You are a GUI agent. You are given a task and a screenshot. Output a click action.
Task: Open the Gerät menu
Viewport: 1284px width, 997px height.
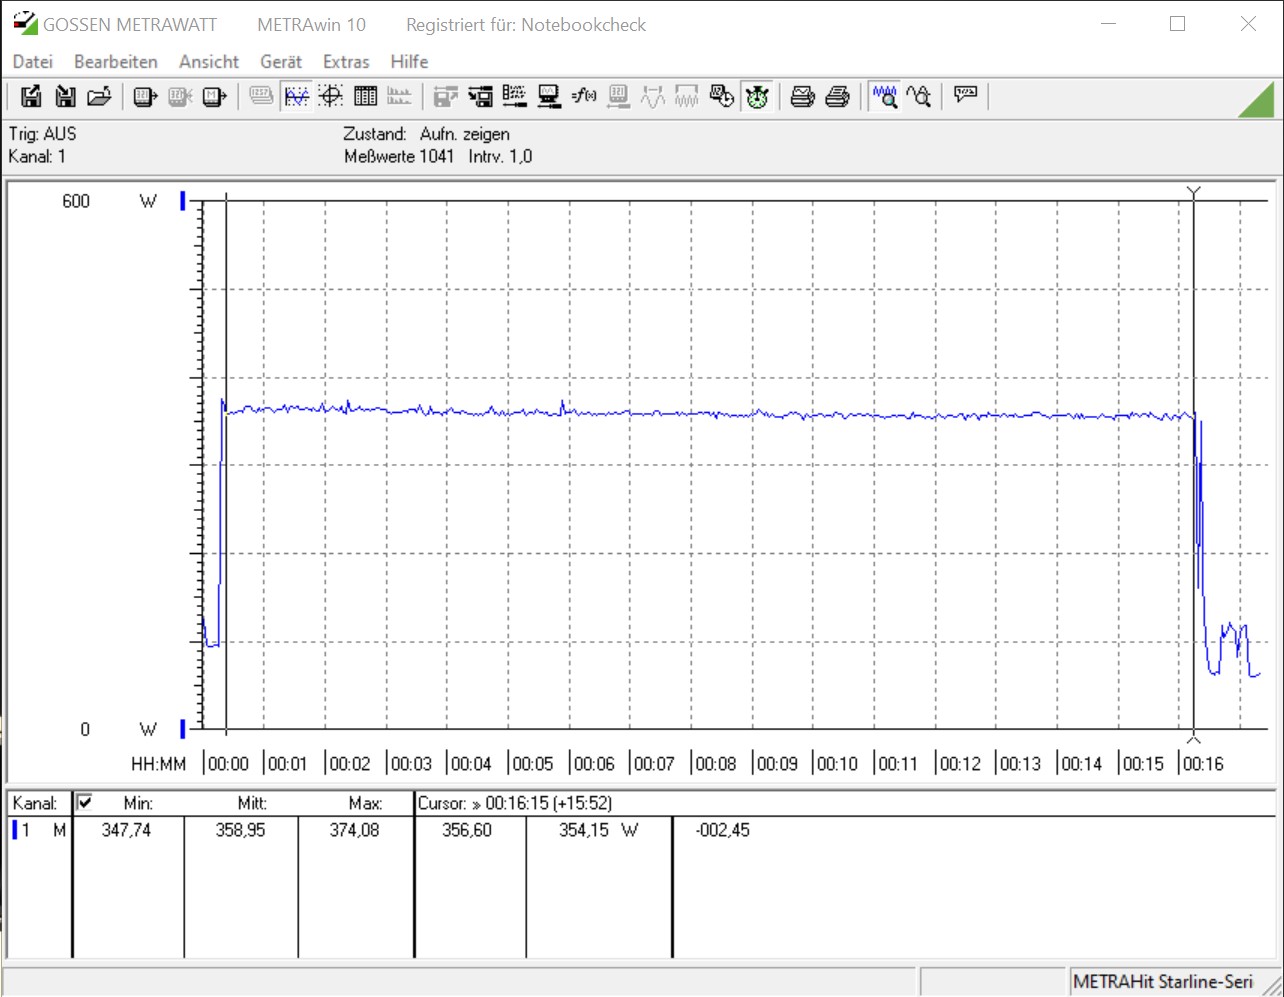[281, 62]
